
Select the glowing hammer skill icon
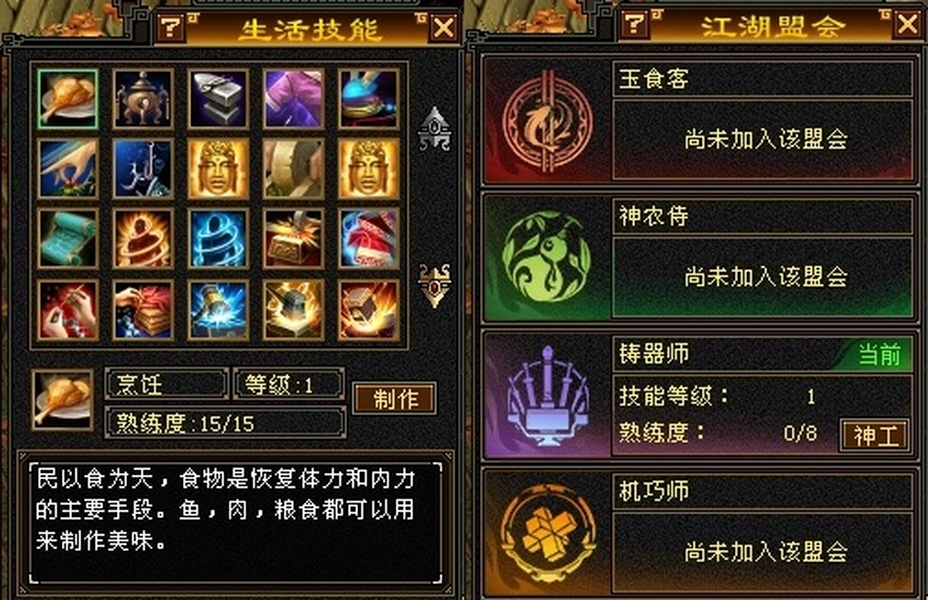coord(218,310)
